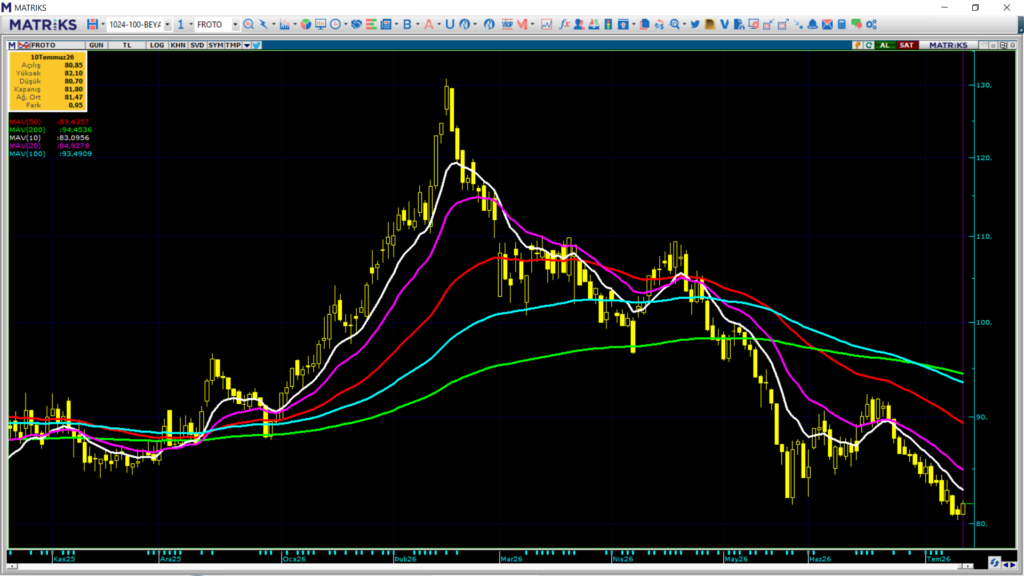This screenshot has height=576, width=1024.
Task: Open the pie chart icon in toolbar
Action: (x=305, y=24)
